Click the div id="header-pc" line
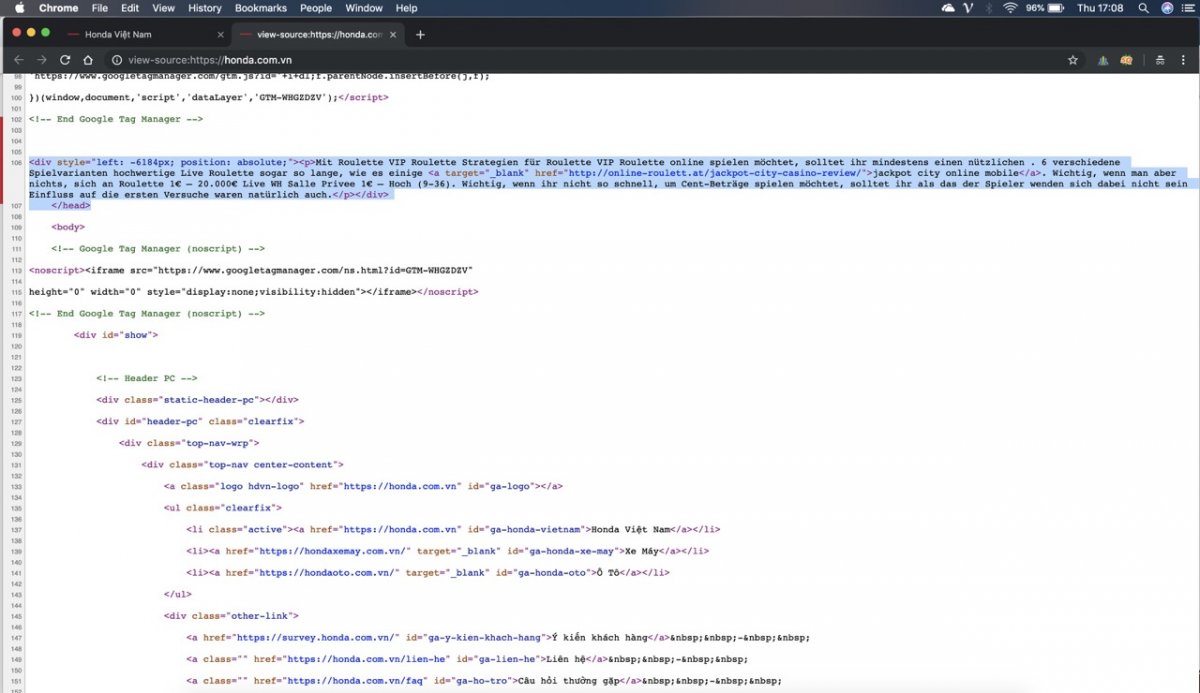Screen dimensions: 1200x693 tap(201, 421)
